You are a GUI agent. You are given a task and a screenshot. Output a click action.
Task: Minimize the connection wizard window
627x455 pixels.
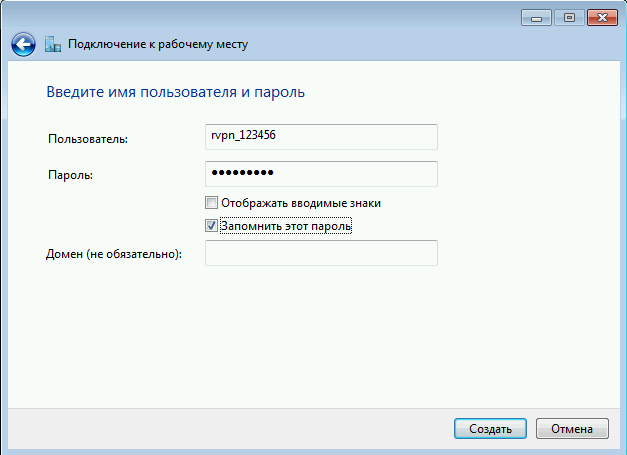coord(536,18)
